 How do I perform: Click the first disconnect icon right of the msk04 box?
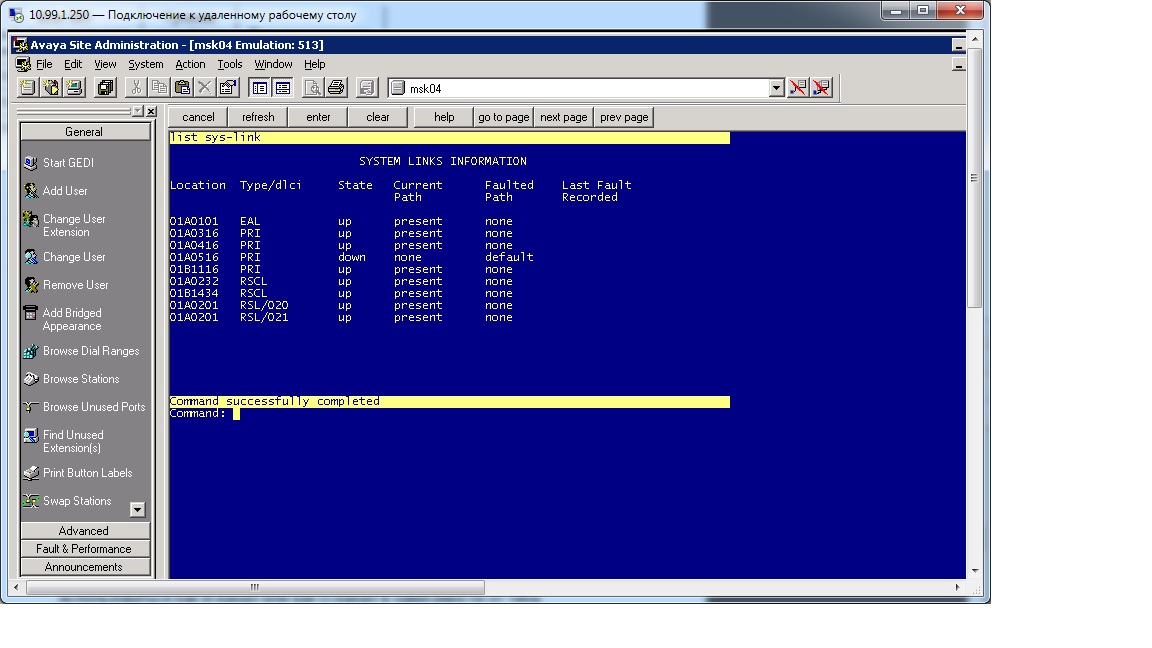[798, 88]
